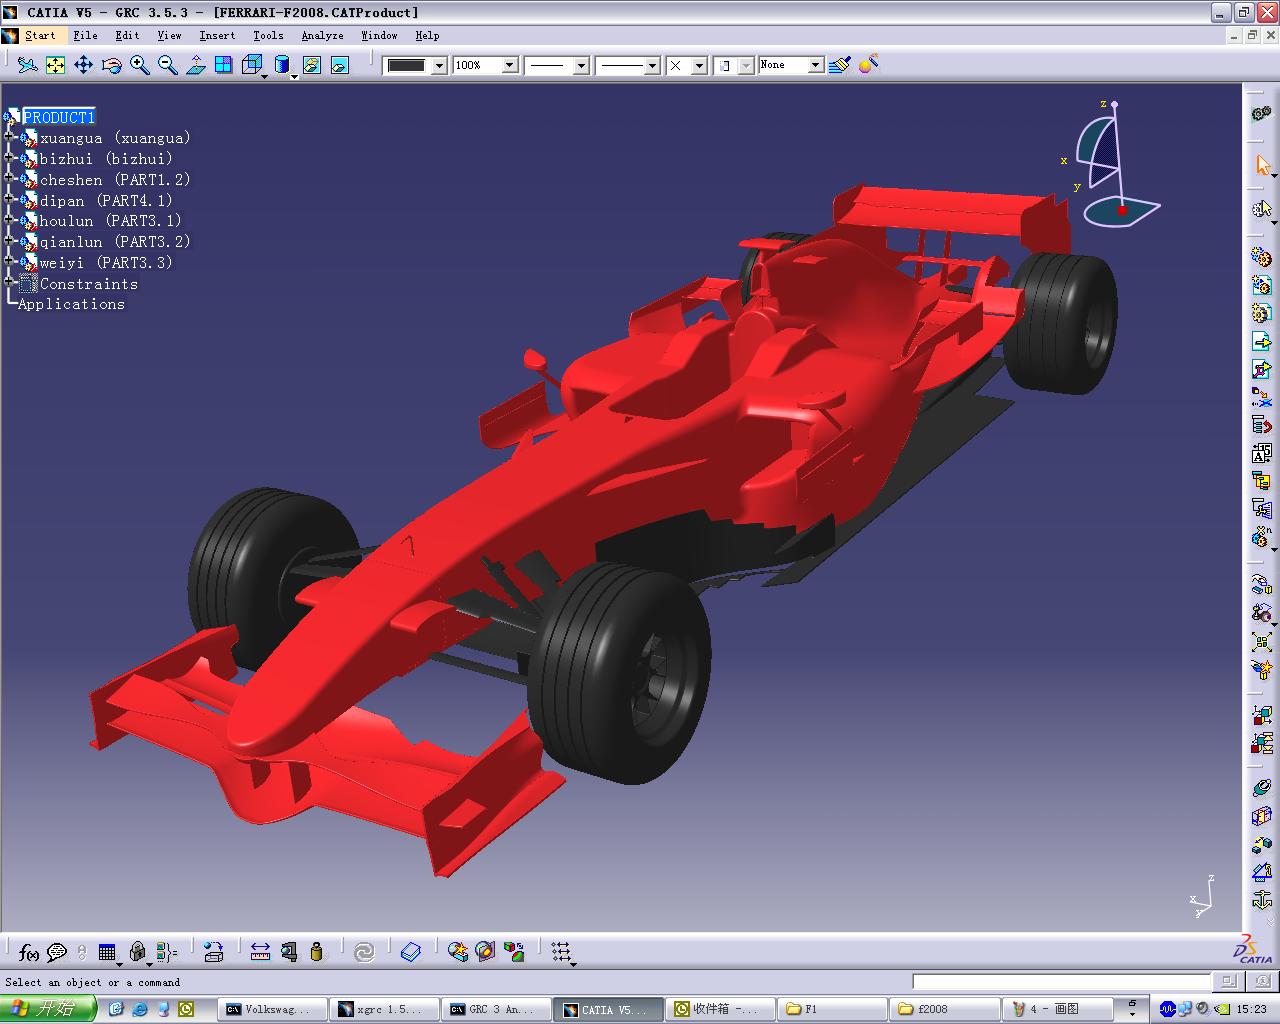Click the Windows Start button
The width and height of the screenshot is (1280, 1024).
pos(47,1009)
